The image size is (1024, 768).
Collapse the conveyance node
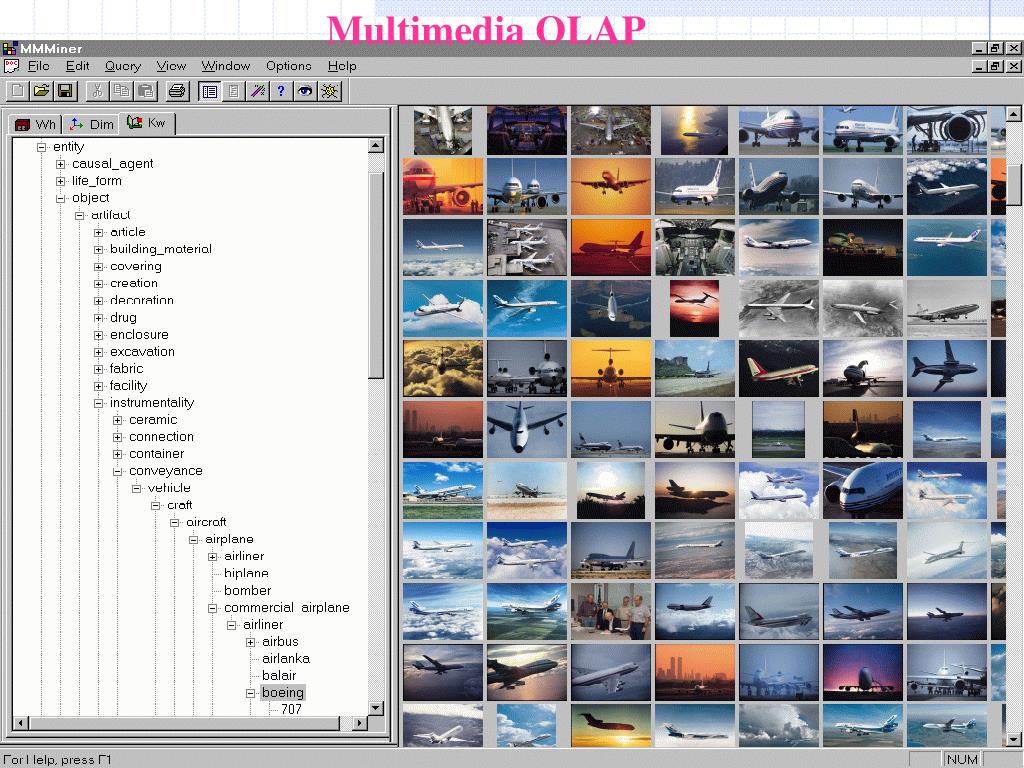tap(118, 471)
